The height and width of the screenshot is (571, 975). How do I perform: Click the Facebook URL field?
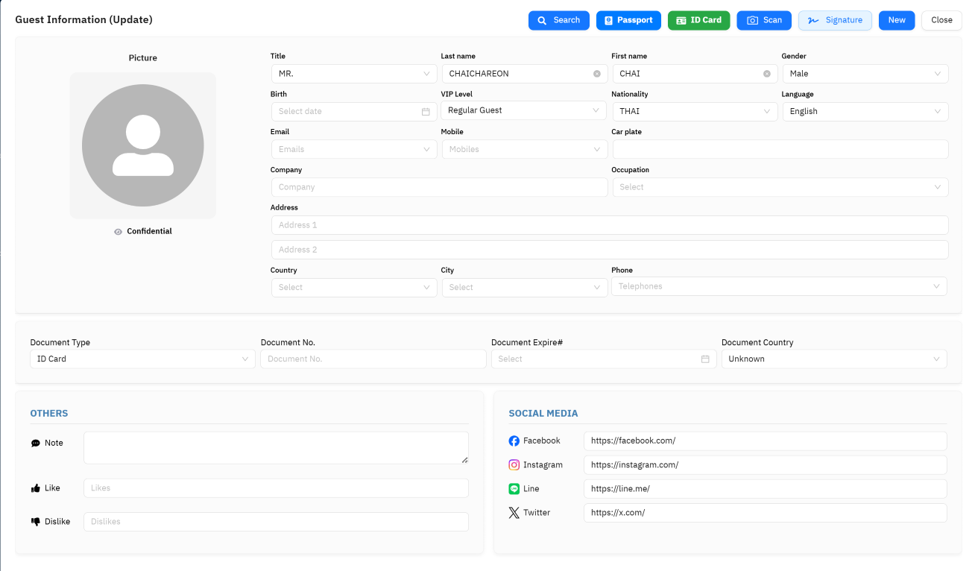765,440
